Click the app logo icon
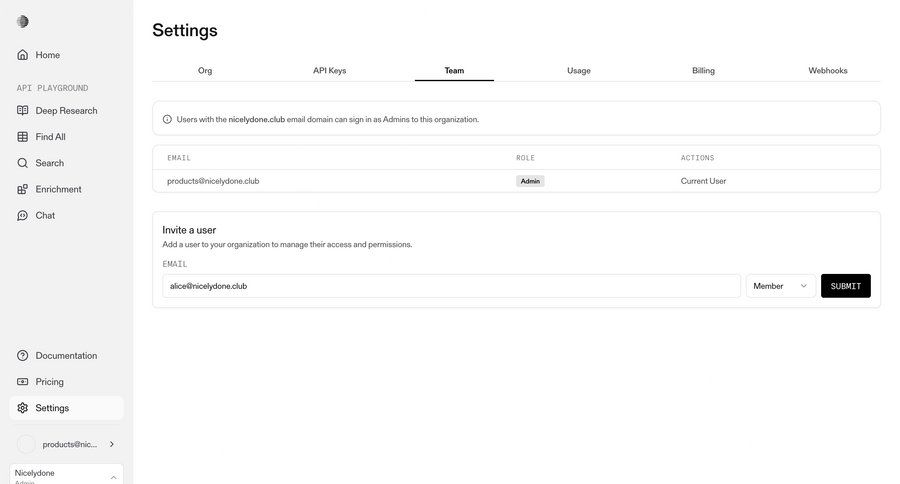 [x=23, y=22]
